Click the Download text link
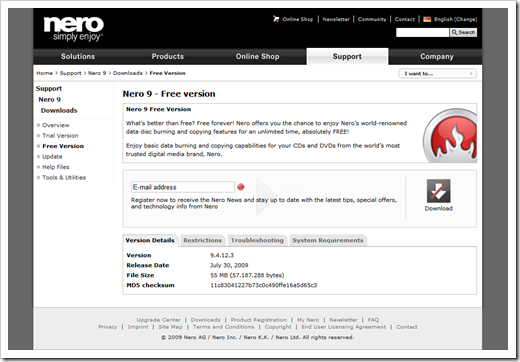The image size is (520, 362). coord(439,208)
